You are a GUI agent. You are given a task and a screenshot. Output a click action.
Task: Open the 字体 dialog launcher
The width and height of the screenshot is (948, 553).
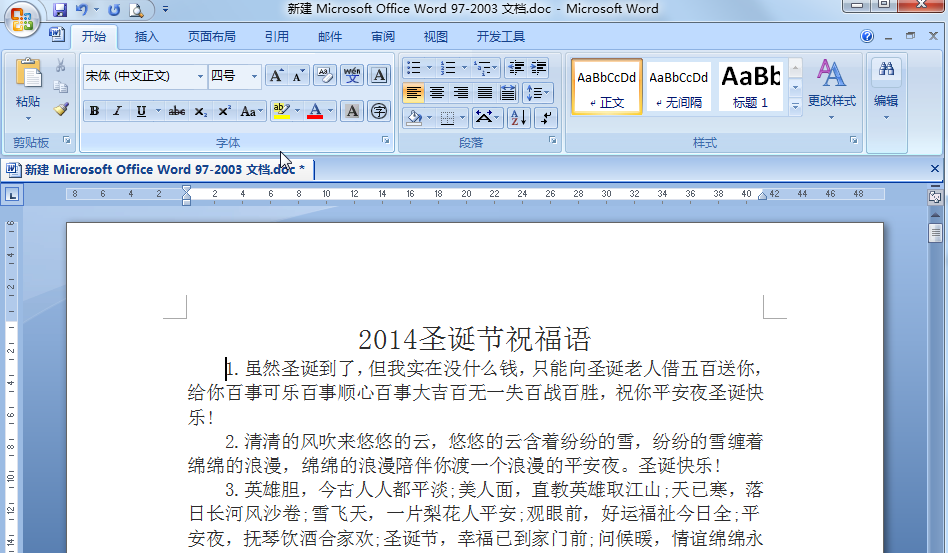386,140
